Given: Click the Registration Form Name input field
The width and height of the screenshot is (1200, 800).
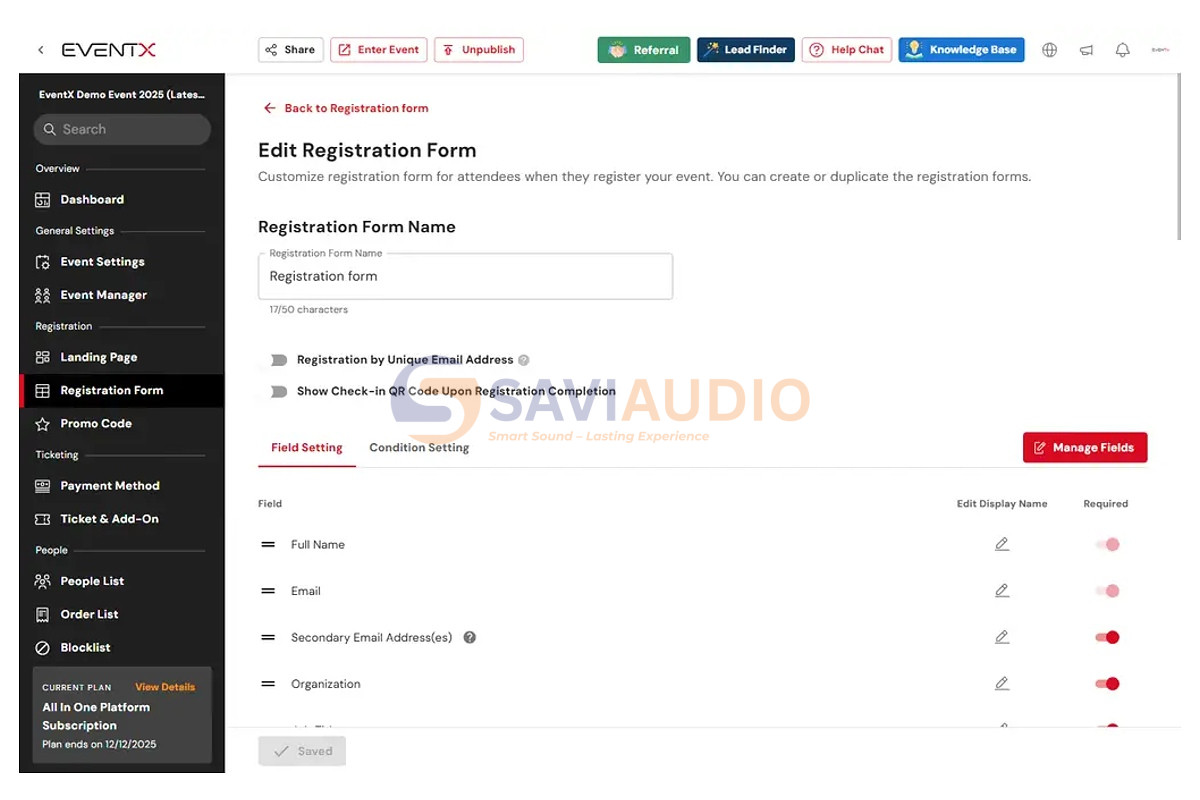Looking at the screenshot, I should 465,276.
